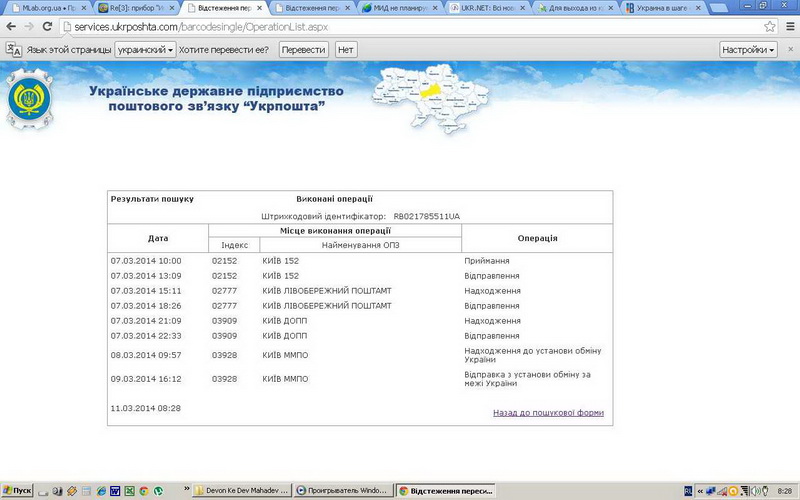Click the browser back arrow
800x500 pixels.
pos(10,26)
